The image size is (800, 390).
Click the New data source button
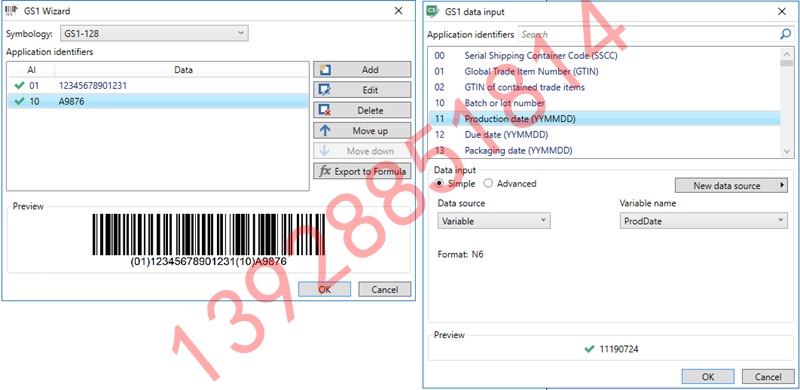click(731, 186)
